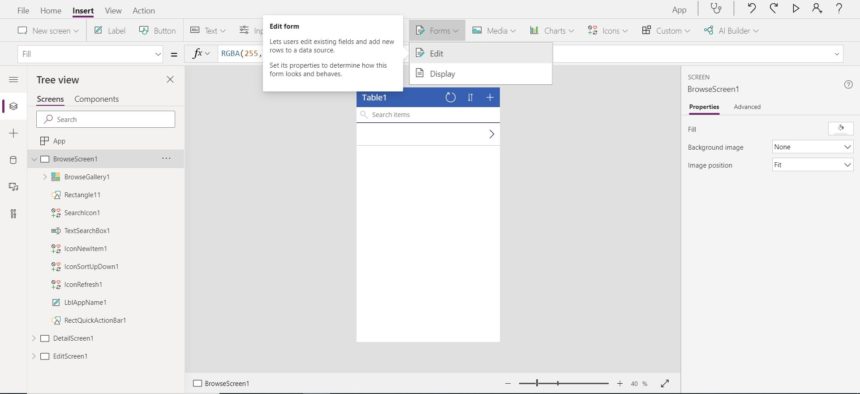Fit canvas to window with expand icon
This screenshot has width=860, height=394.
665,384
